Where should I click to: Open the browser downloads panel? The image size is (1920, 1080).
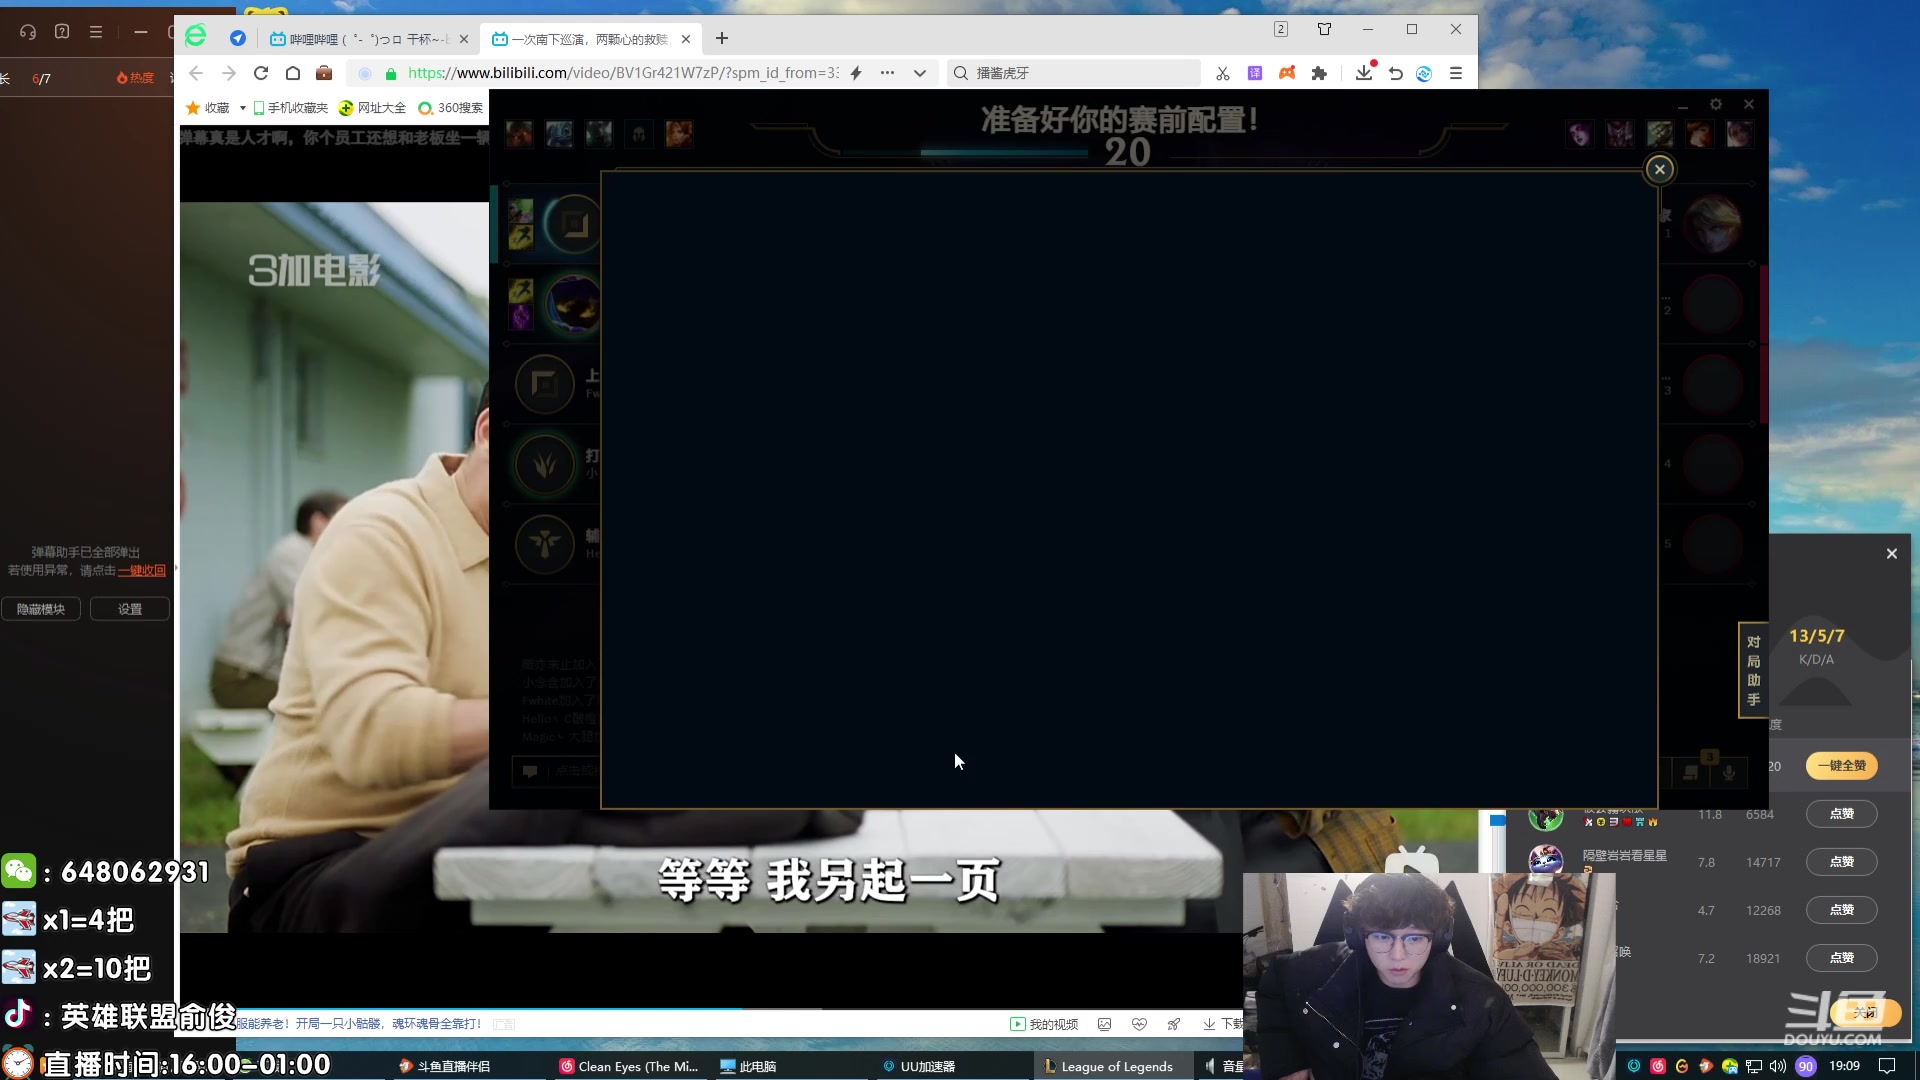coord(1364,73)
